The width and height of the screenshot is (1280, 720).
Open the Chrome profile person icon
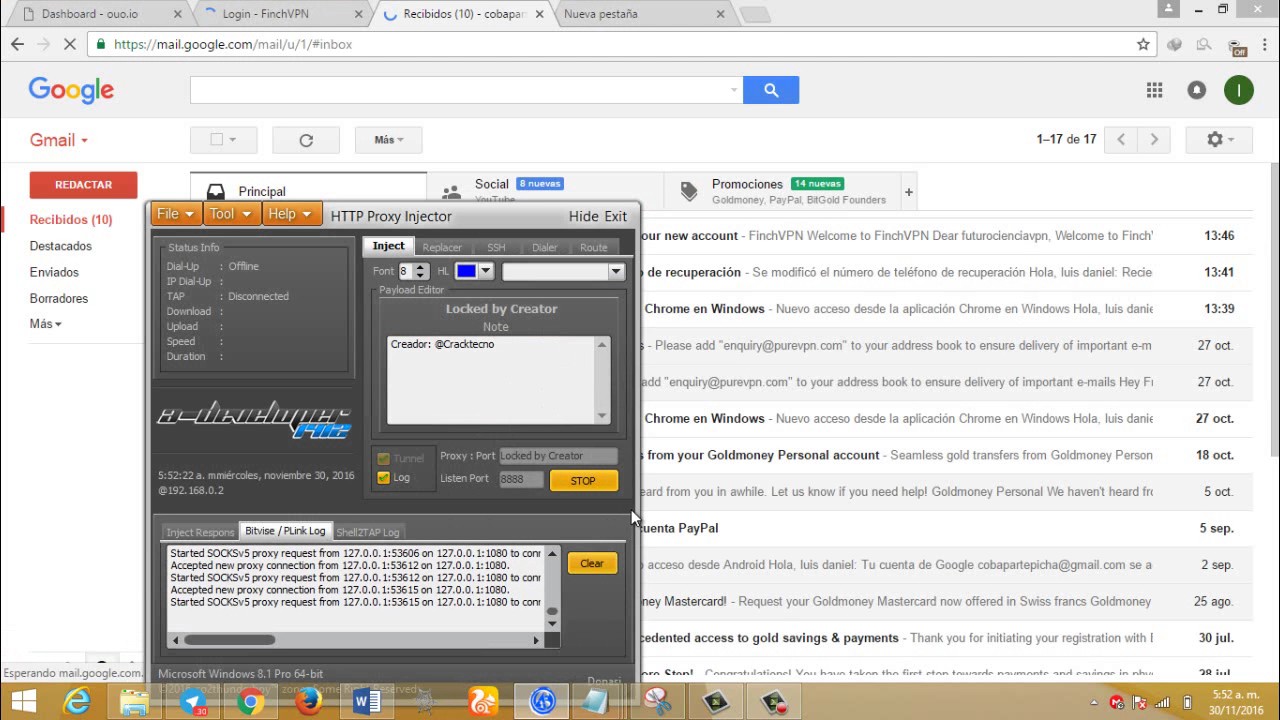(x=1168, y=8)
